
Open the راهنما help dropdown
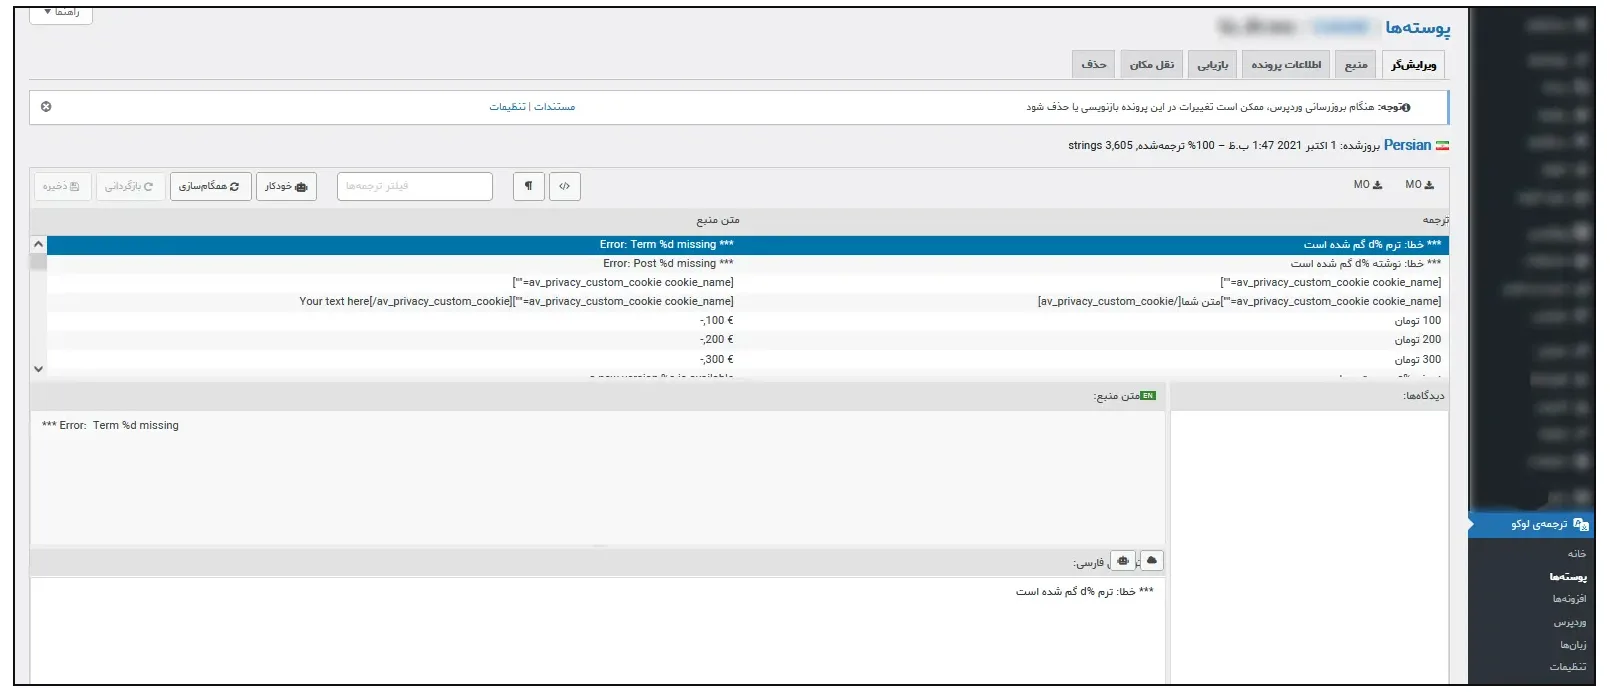point(61,13)
